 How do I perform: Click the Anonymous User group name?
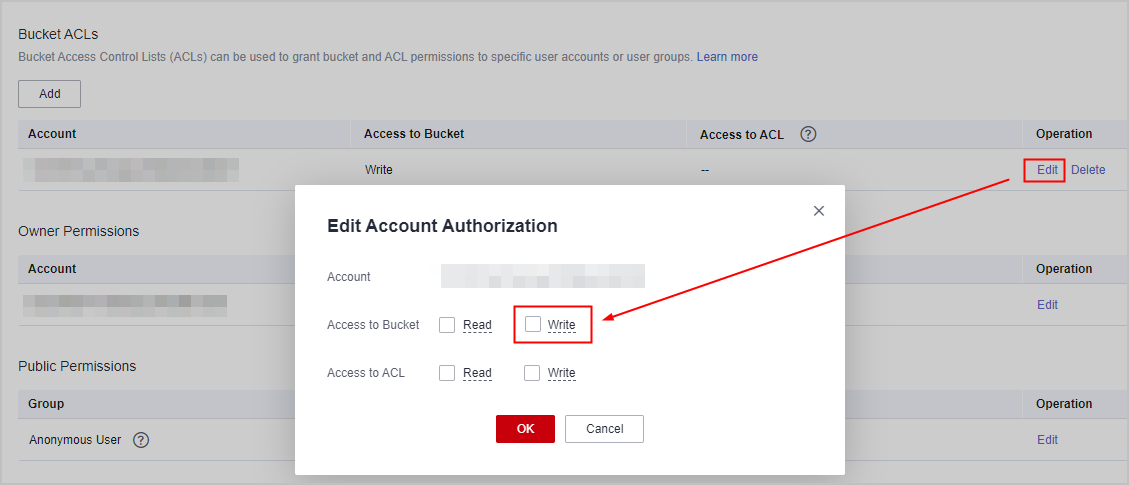pos(75,440)
